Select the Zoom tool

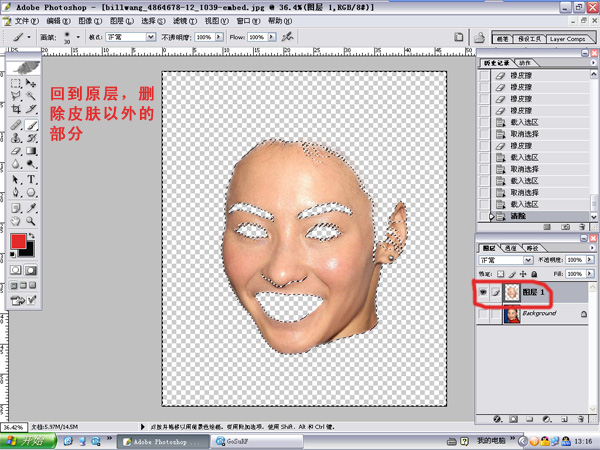tap(31, 221)
